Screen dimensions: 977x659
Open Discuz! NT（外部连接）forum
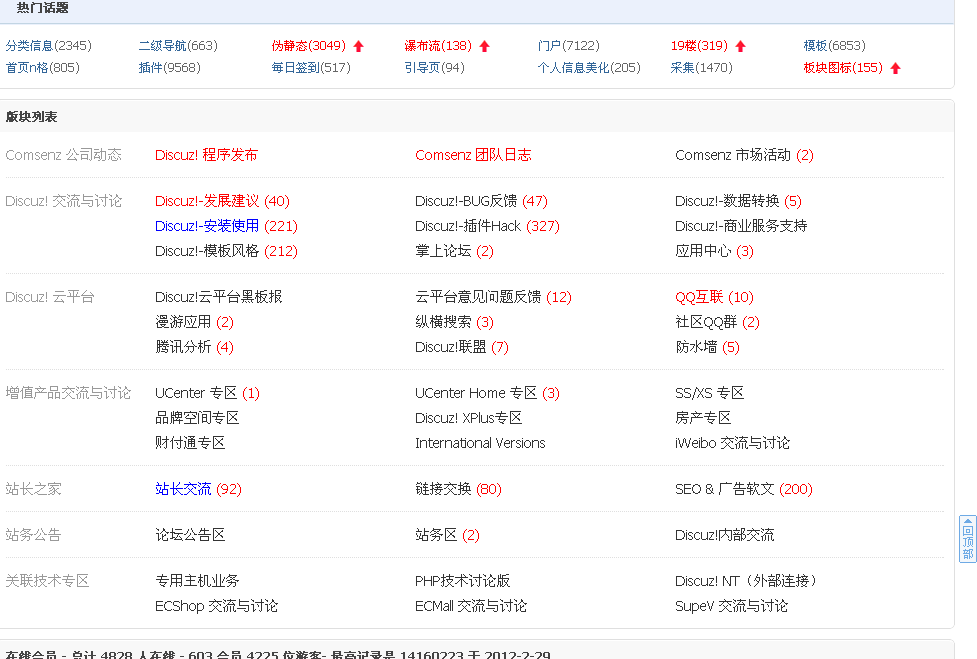pyautogui.click(x=746, y=581)
